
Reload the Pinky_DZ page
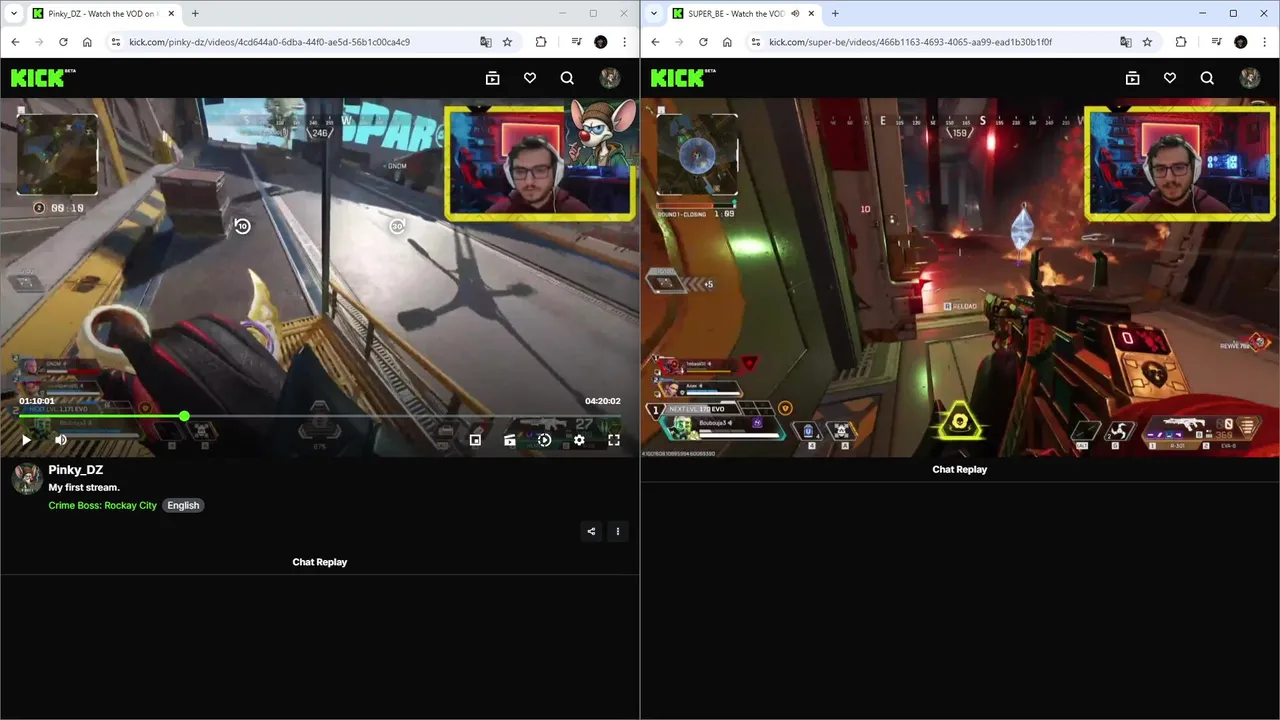pos(63,42)
